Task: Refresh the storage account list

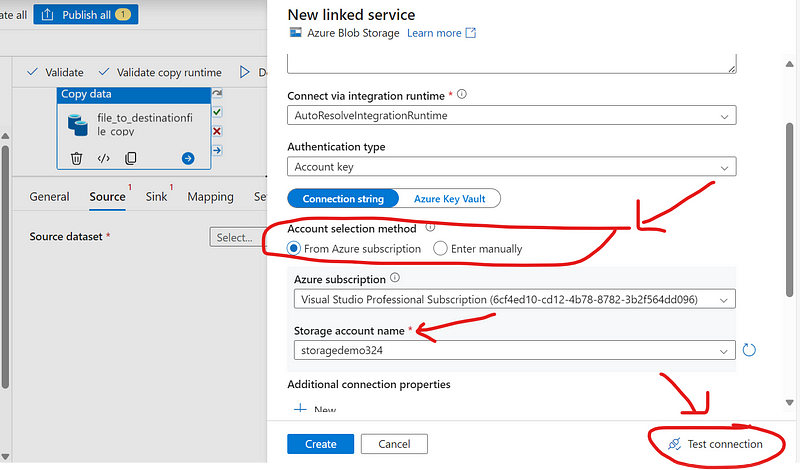Action: (x=748, y=350)
